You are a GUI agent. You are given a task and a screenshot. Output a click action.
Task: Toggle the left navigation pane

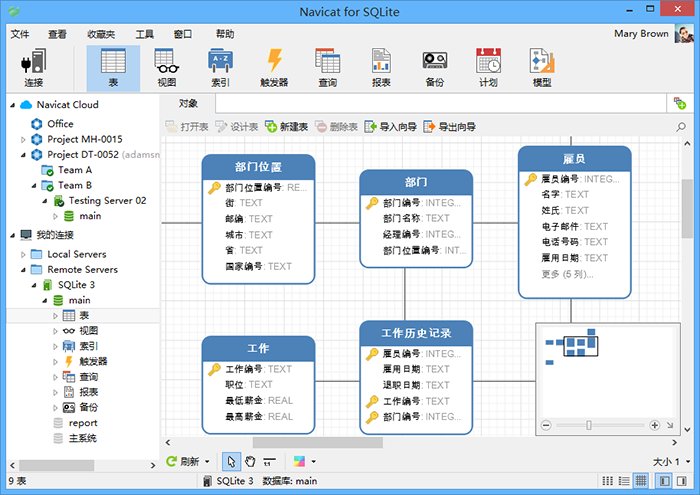pos(664,481)
